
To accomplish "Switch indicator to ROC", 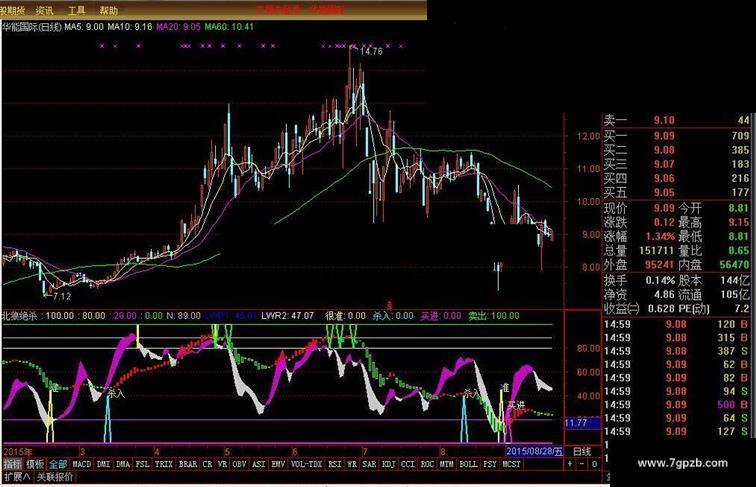I will pyautogui.click(x=427, y=464).
